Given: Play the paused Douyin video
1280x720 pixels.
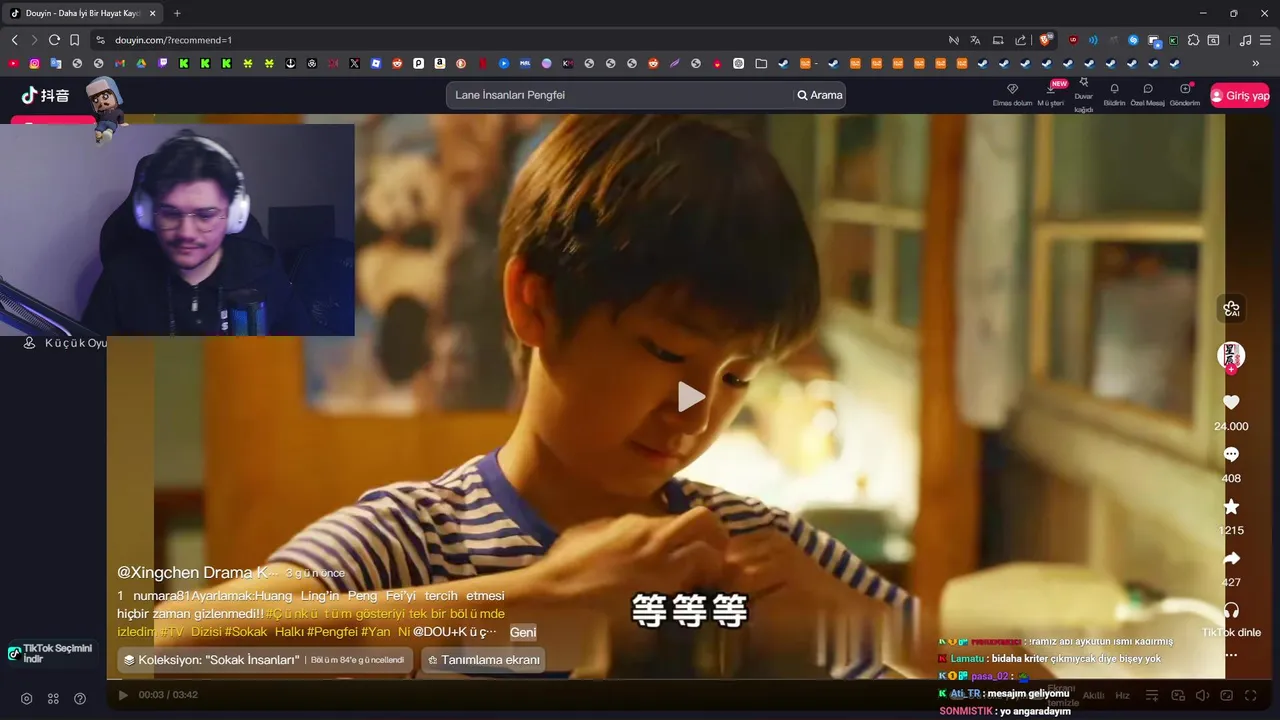Looking at the screenshot, I should [x=691, y=397].
